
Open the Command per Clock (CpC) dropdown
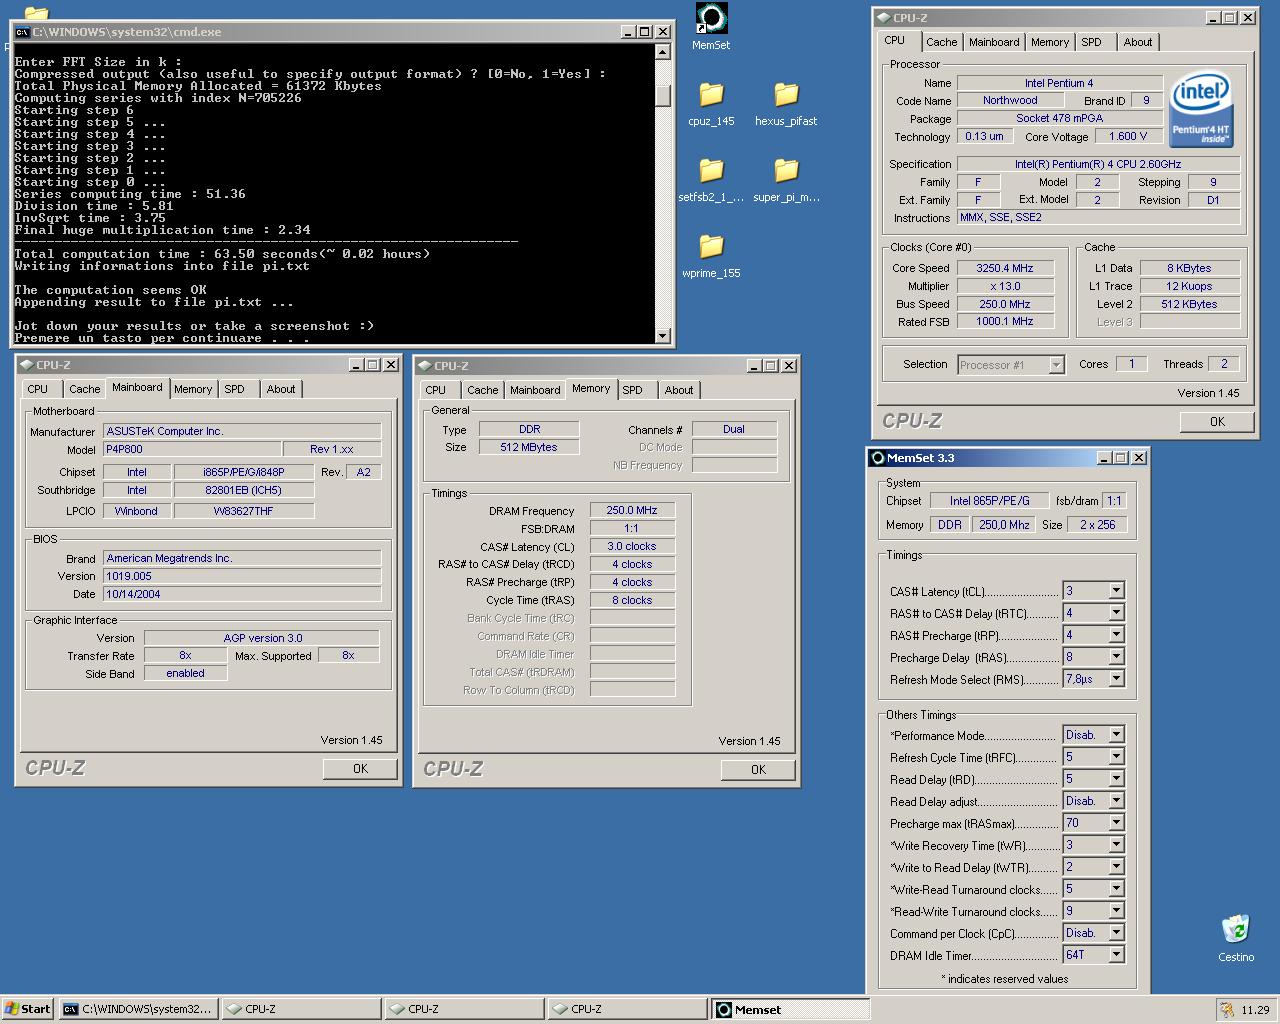point(1116,933)
